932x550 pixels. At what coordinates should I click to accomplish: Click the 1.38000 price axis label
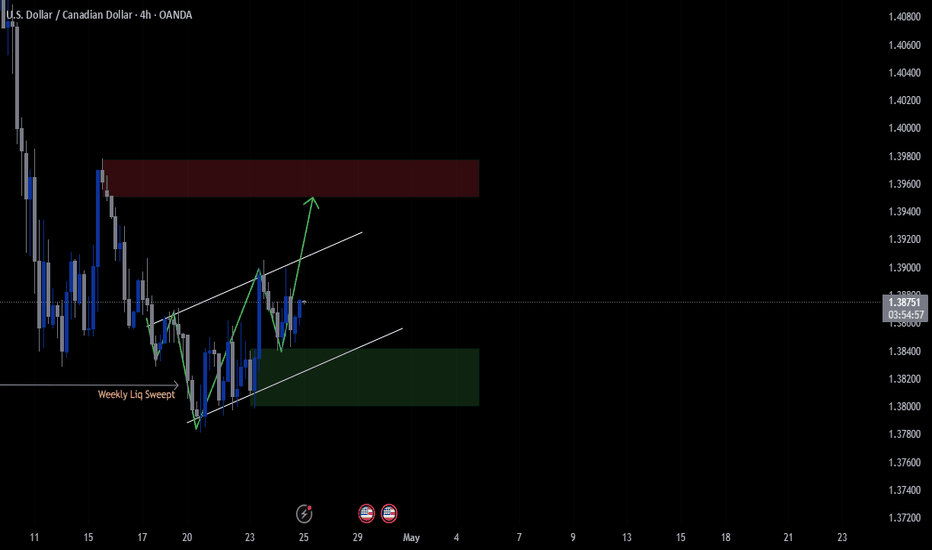click(x=904, y=407)
